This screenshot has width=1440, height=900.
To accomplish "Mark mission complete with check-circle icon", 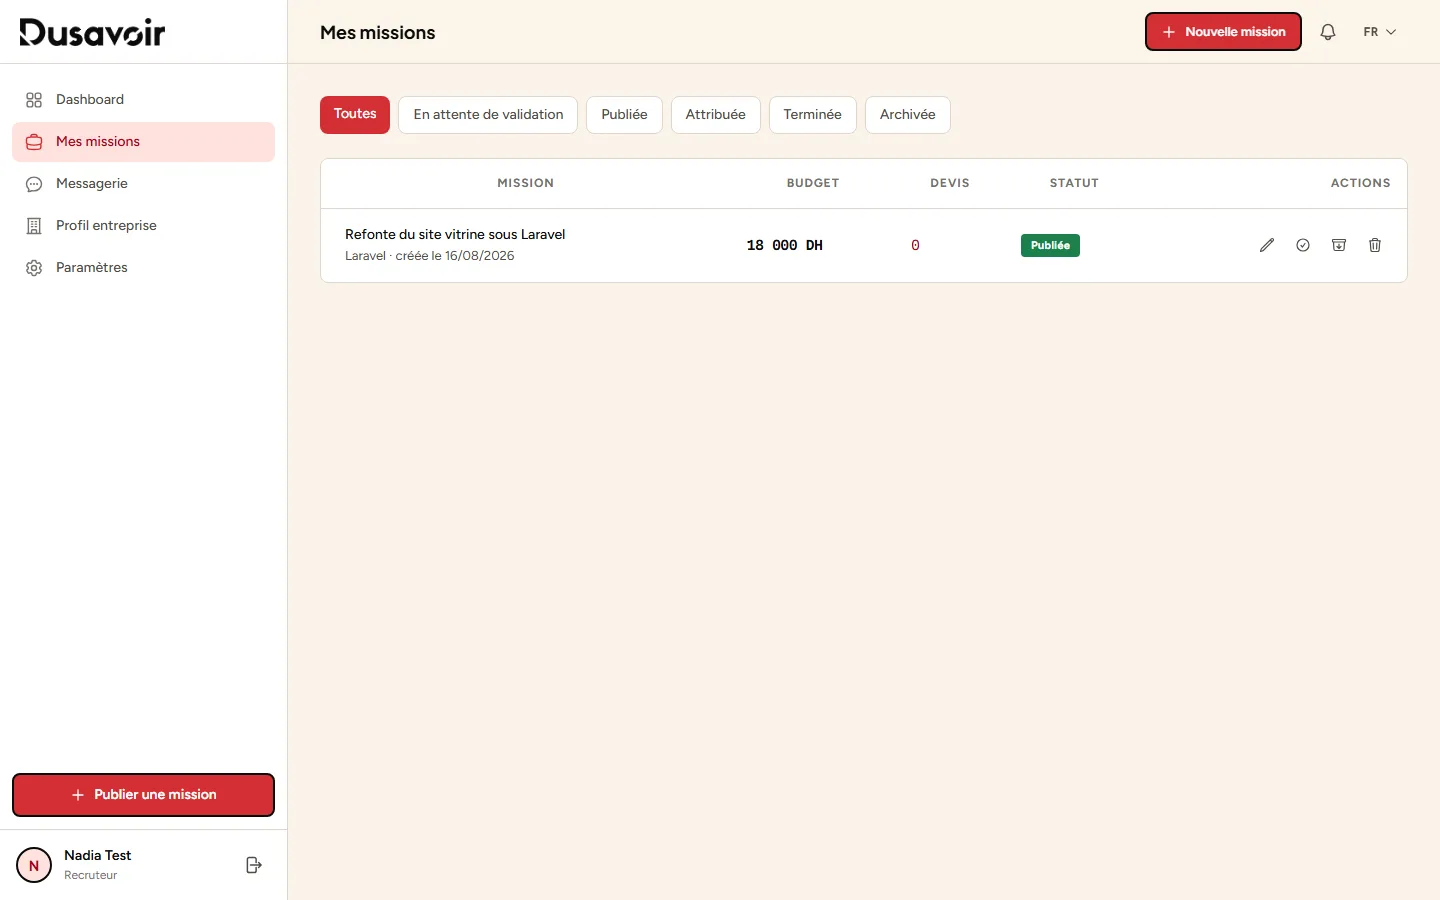I will coord(1303,245).
